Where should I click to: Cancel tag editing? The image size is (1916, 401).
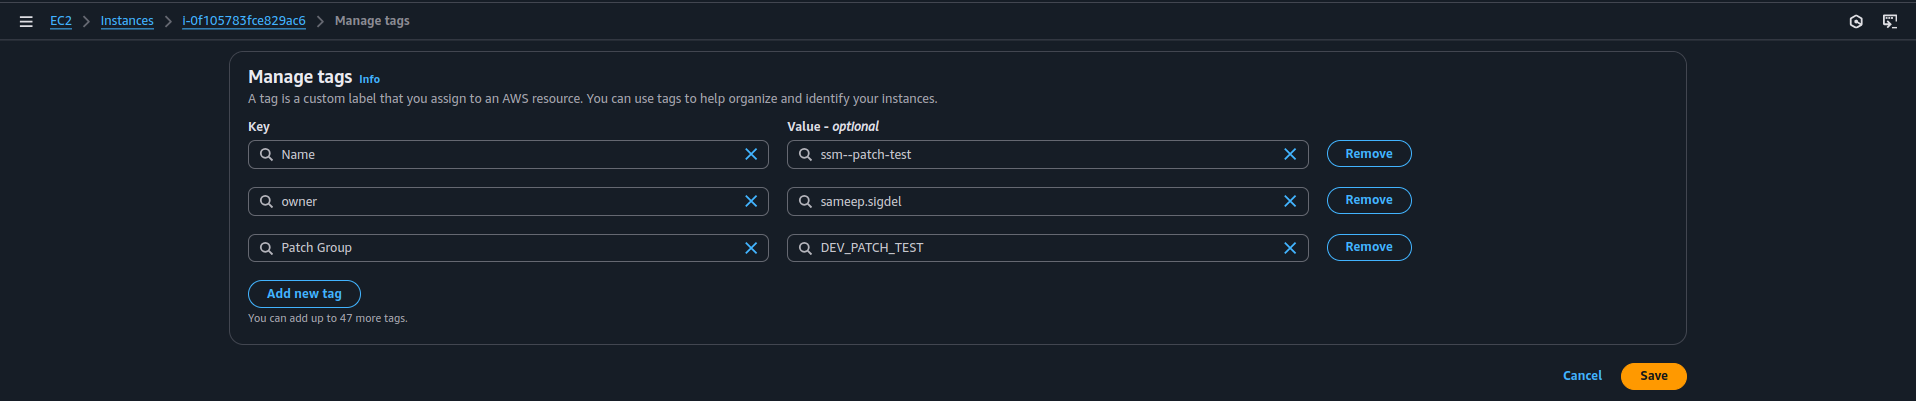(x=1582, y=376)
